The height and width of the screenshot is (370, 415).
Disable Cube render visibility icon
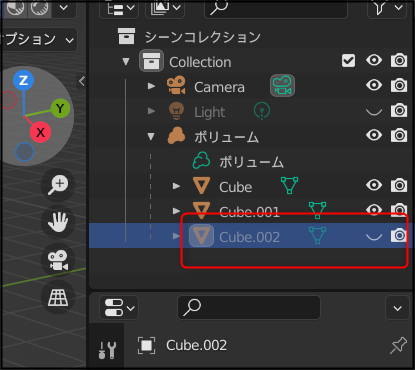[399, 185]
